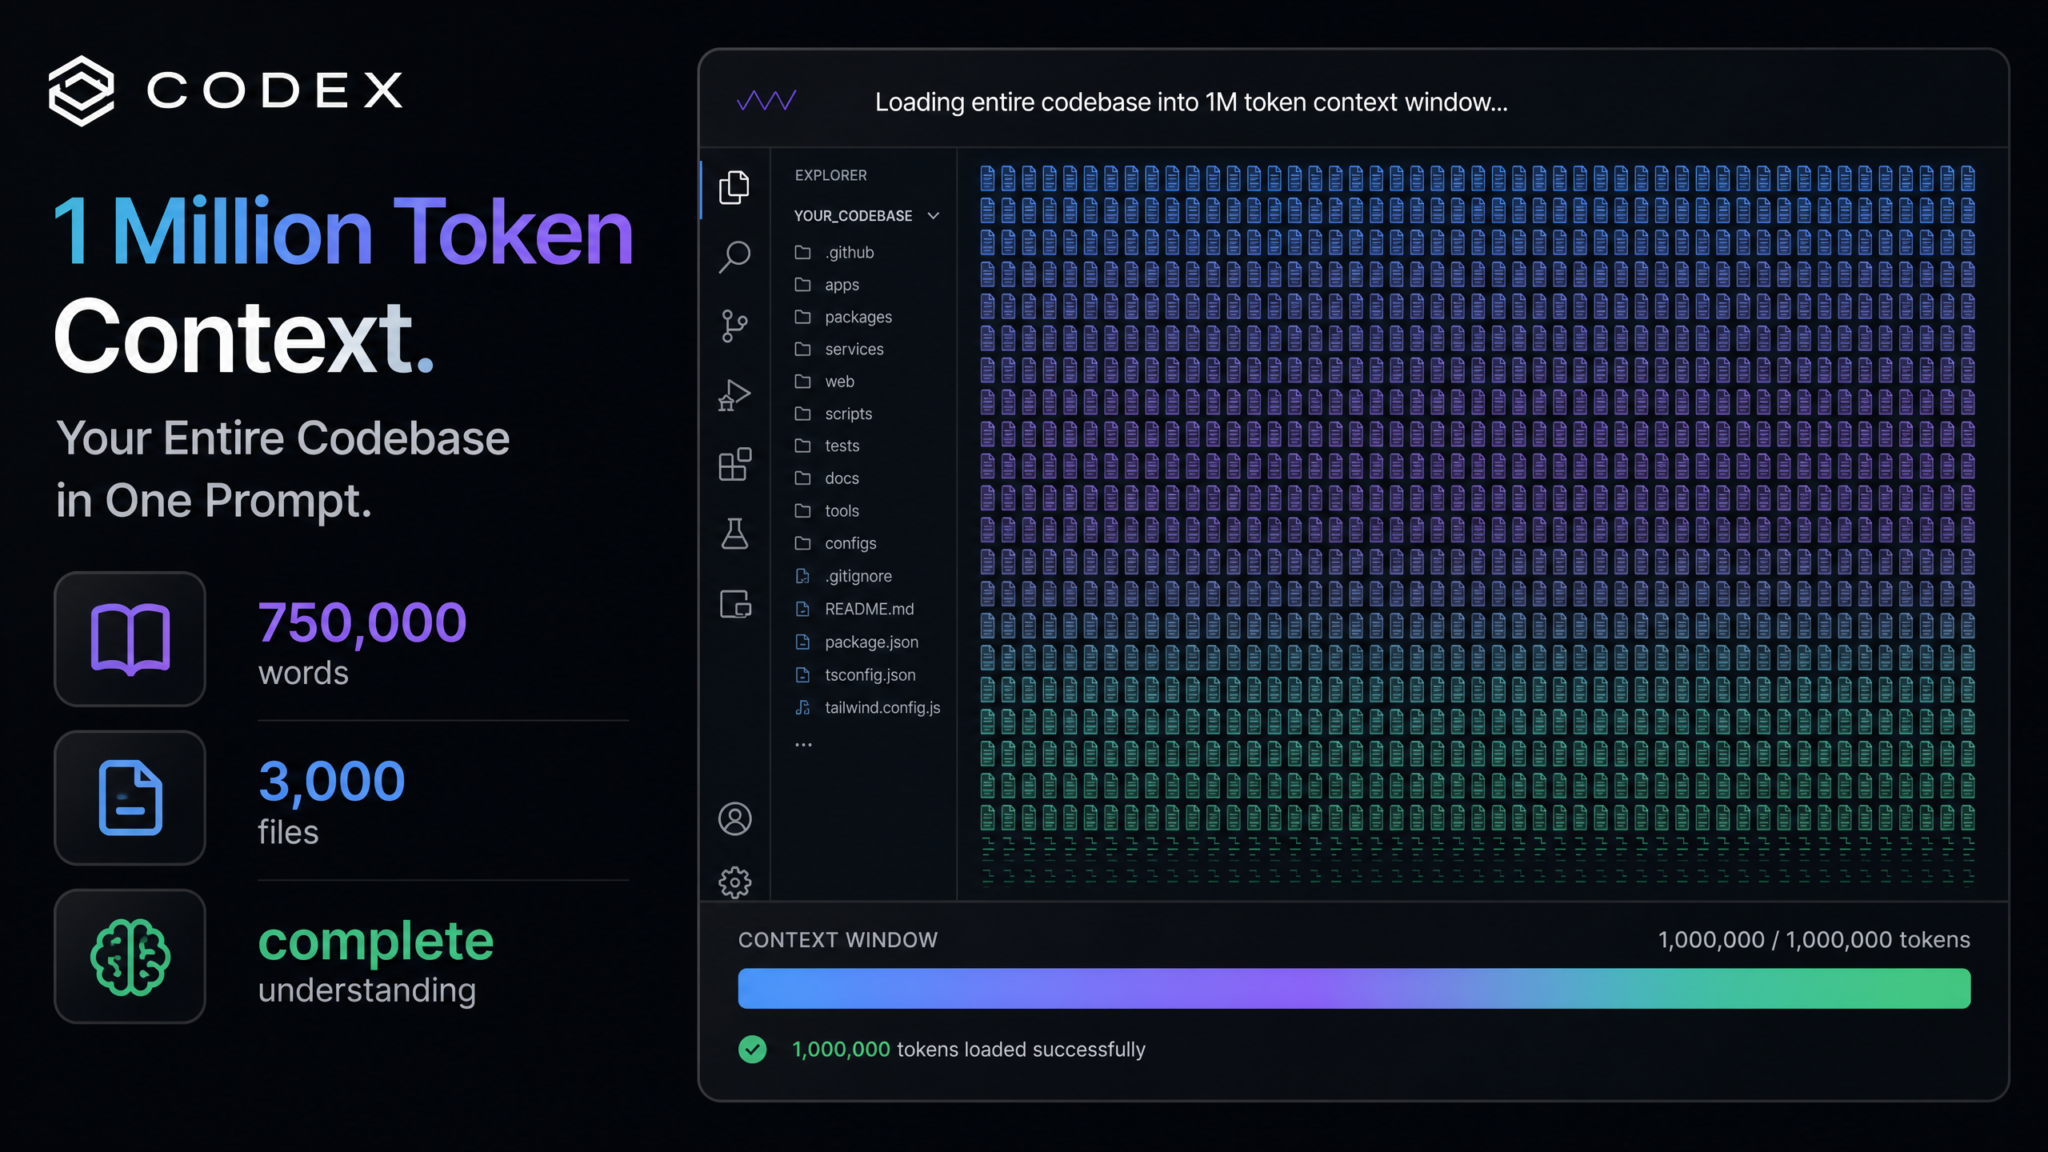Image resolution: width=2048 pixels, height=1152 pixels.
Task: Open the Search magnifier in activity bar
Action: (x=734, y=256)
